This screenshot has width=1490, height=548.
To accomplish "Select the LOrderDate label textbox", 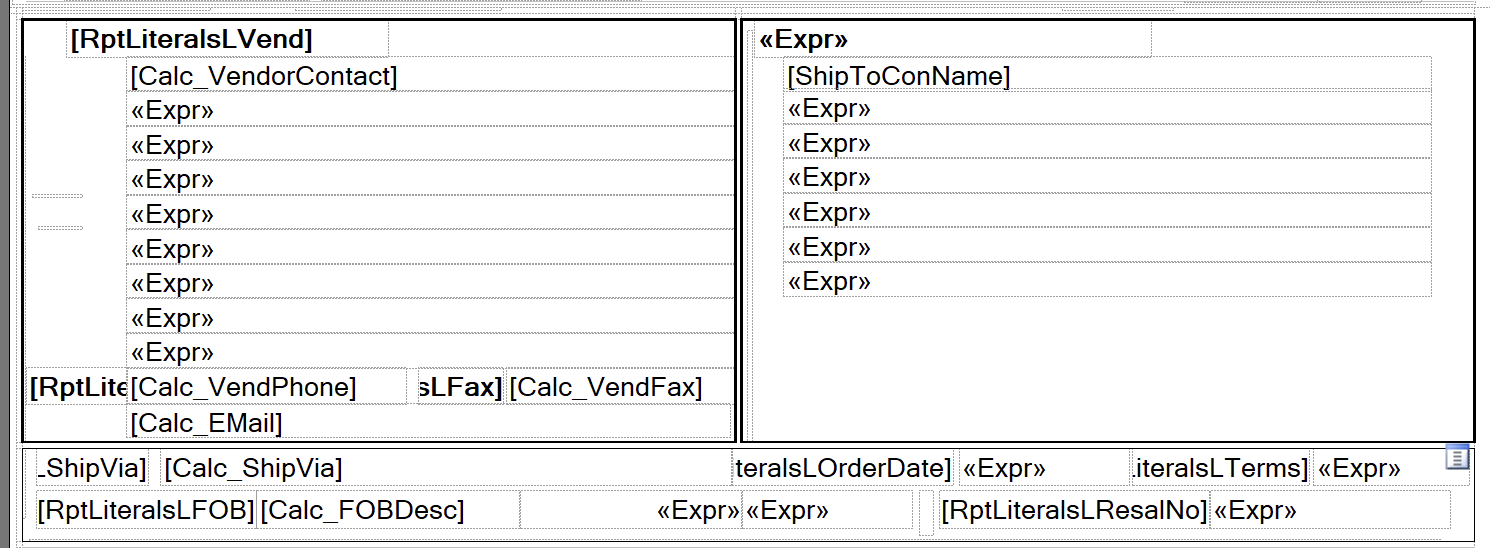I will (x=842, y=468).
